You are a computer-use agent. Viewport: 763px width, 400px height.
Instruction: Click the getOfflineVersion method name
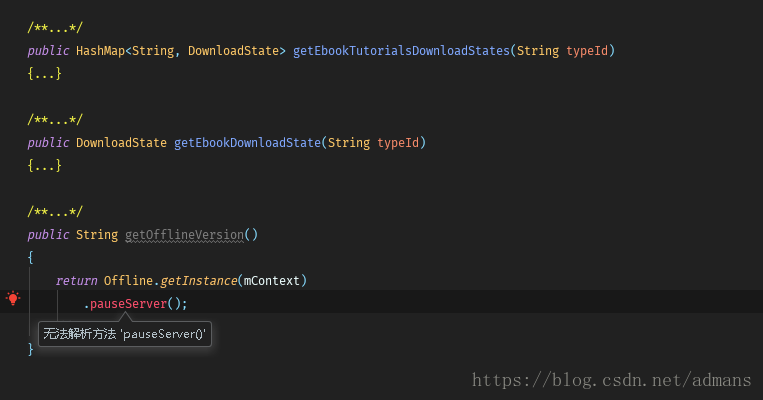coord(184,235)
